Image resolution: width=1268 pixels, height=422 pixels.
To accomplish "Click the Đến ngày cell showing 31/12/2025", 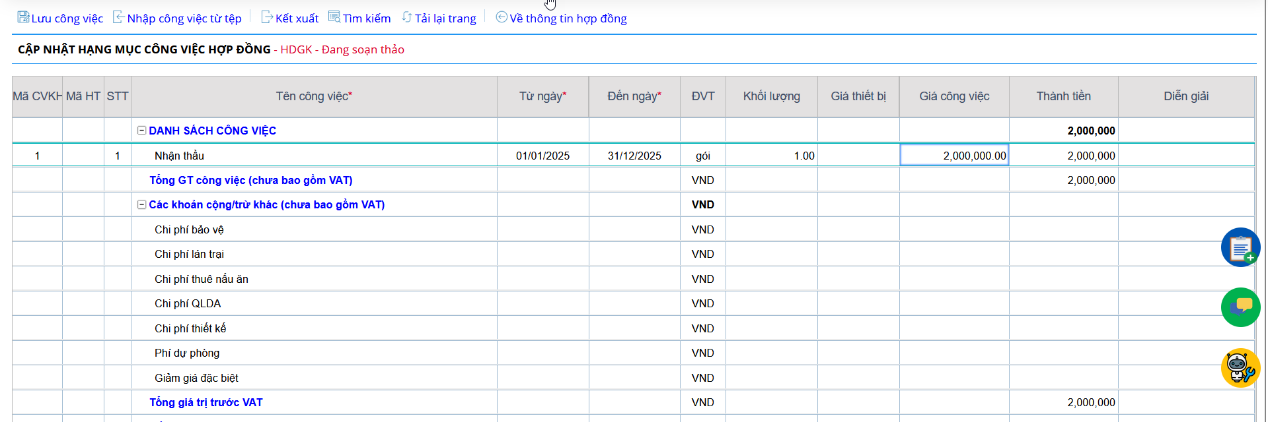I will [634, 155].
